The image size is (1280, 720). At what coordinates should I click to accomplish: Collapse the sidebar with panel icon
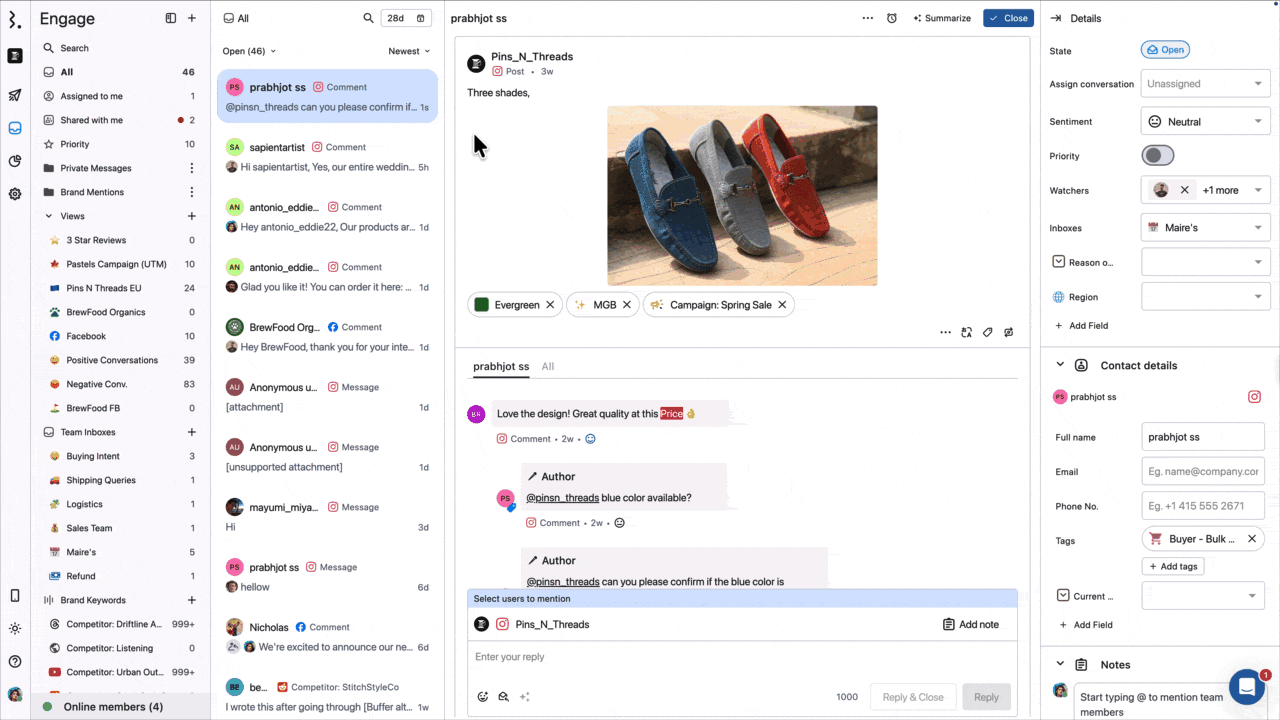coord(171,18)
